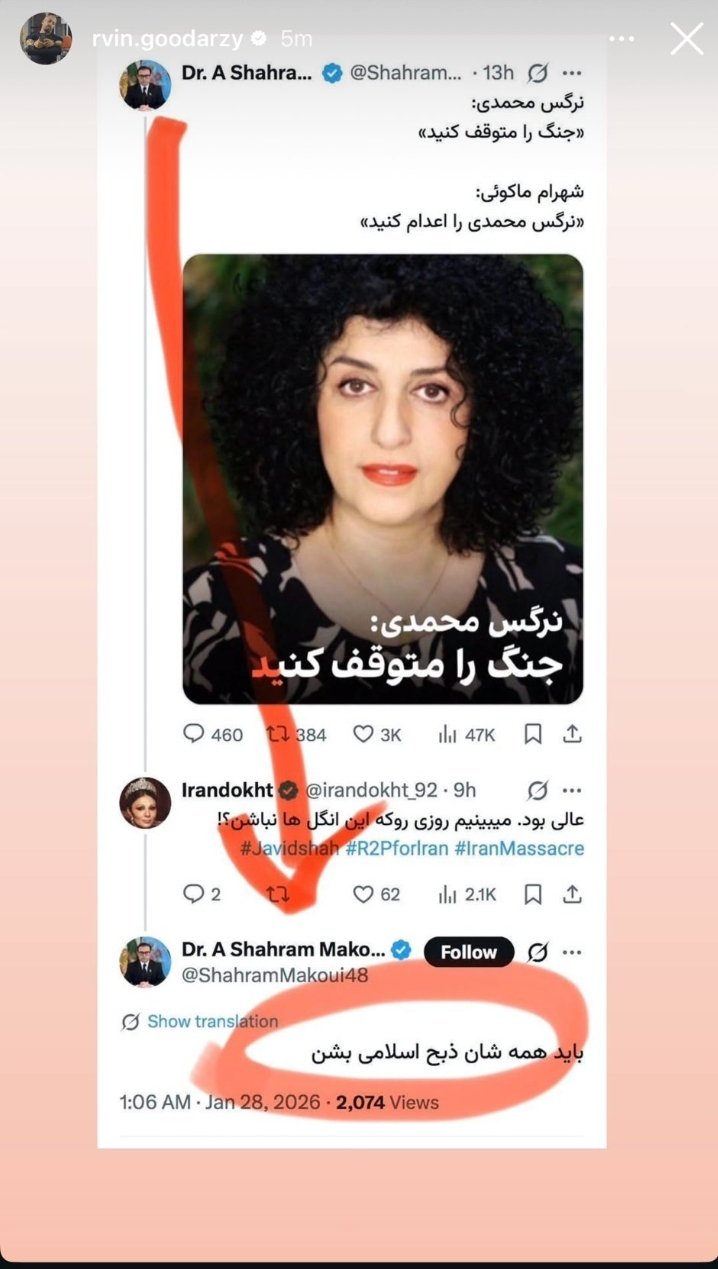Open rvin.goodarzy profile picture
The width and height of the screenshot is (718, 1269).
[x=46, y=39]
